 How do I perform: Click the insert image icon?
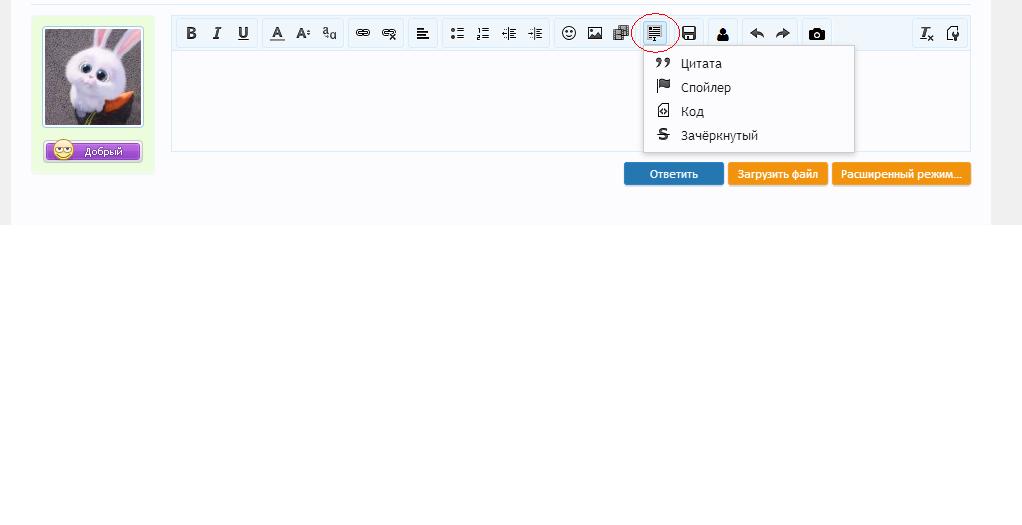coord(595,33)
